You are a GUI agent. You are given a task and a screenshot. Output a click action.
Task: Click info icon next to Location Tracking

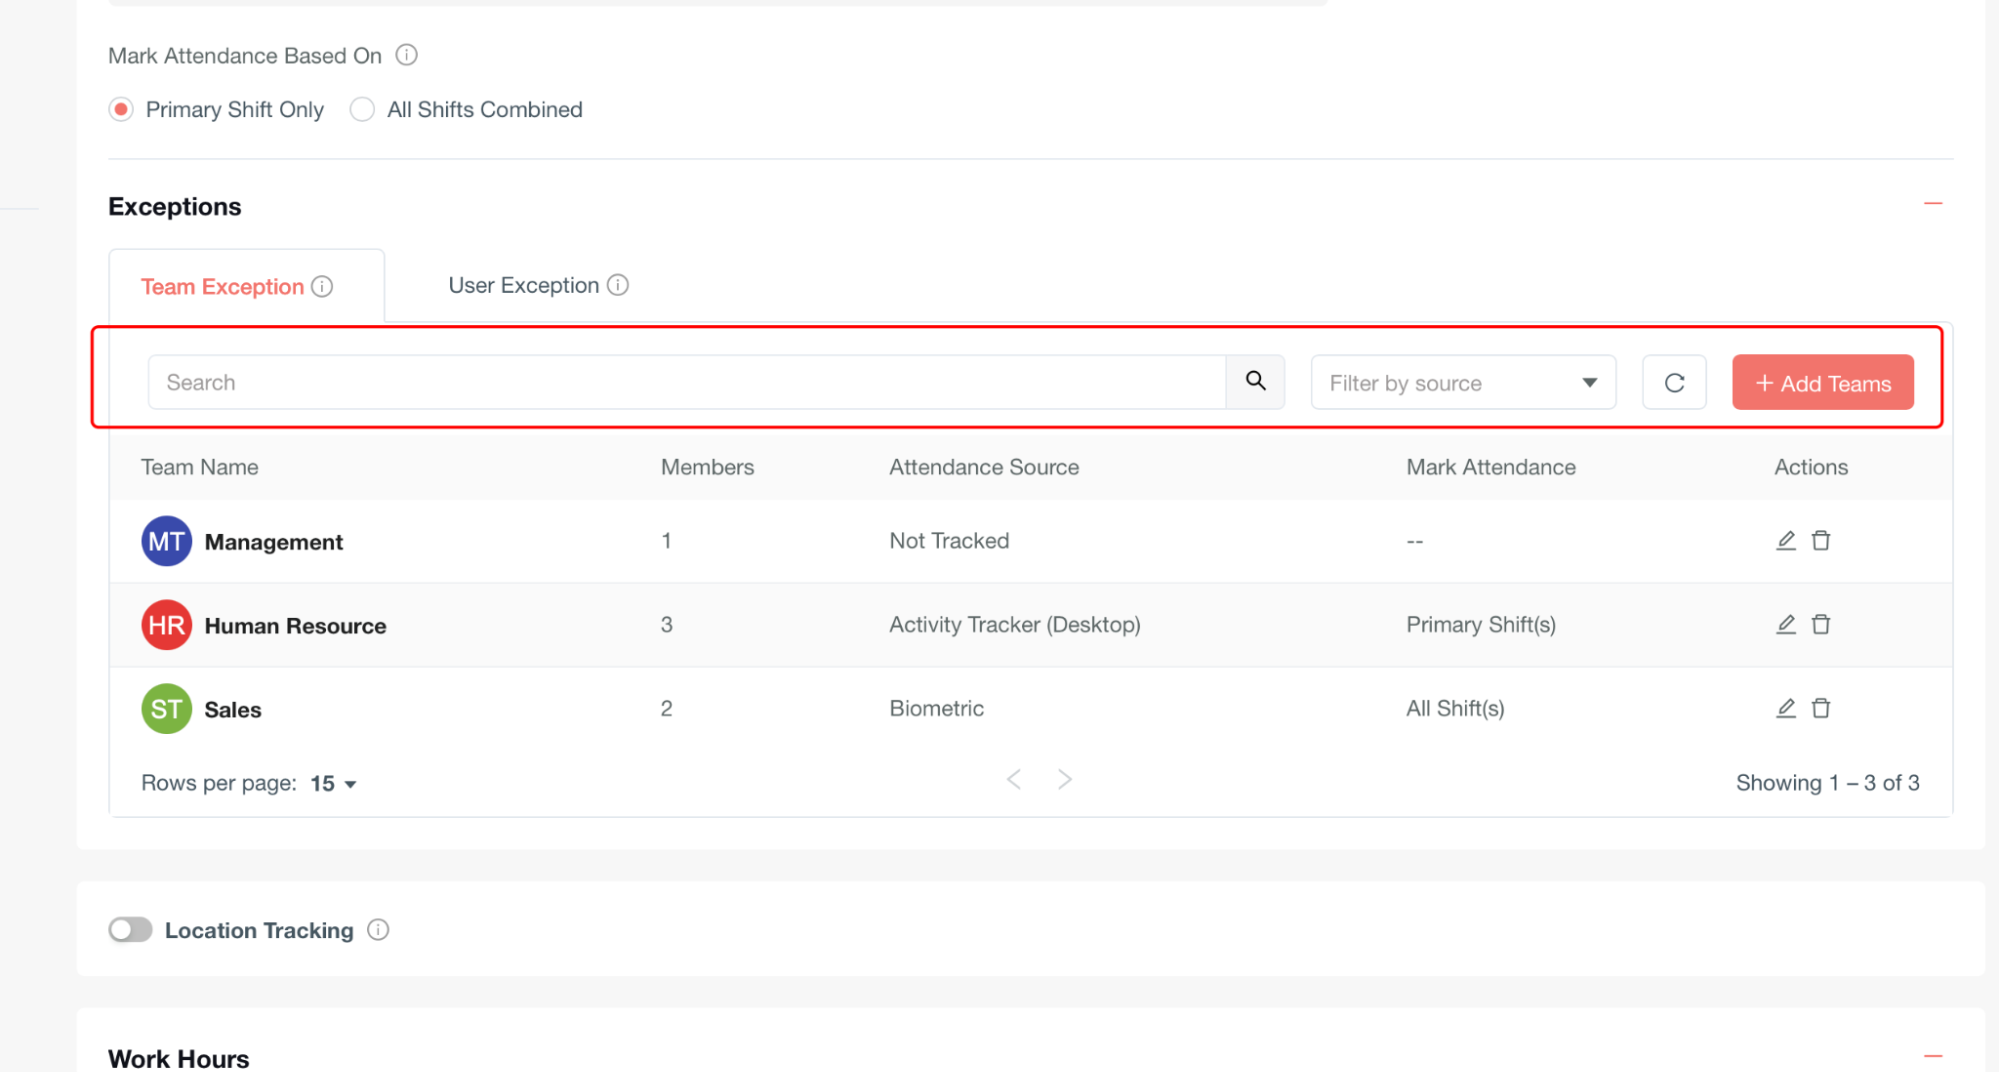pos(378,930)
